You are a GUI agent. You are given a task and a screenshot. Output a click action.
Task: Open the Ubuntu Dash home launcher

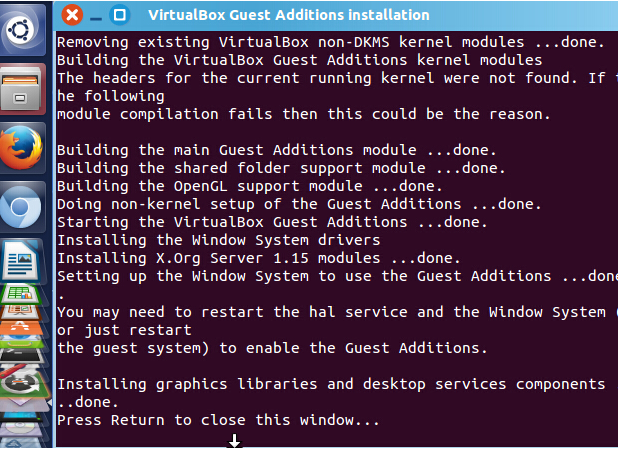point(21,29)
